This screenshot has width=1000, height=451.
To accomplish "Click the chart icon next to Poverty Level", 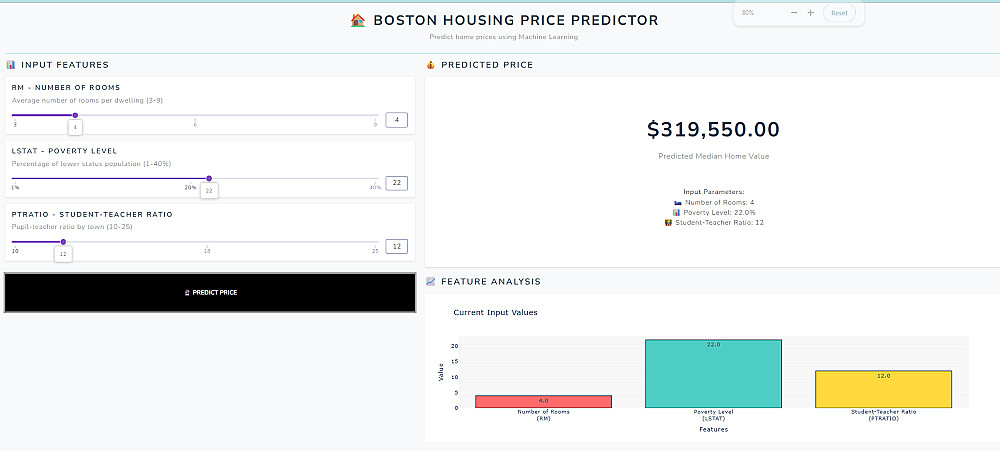I will coord(677,213).
